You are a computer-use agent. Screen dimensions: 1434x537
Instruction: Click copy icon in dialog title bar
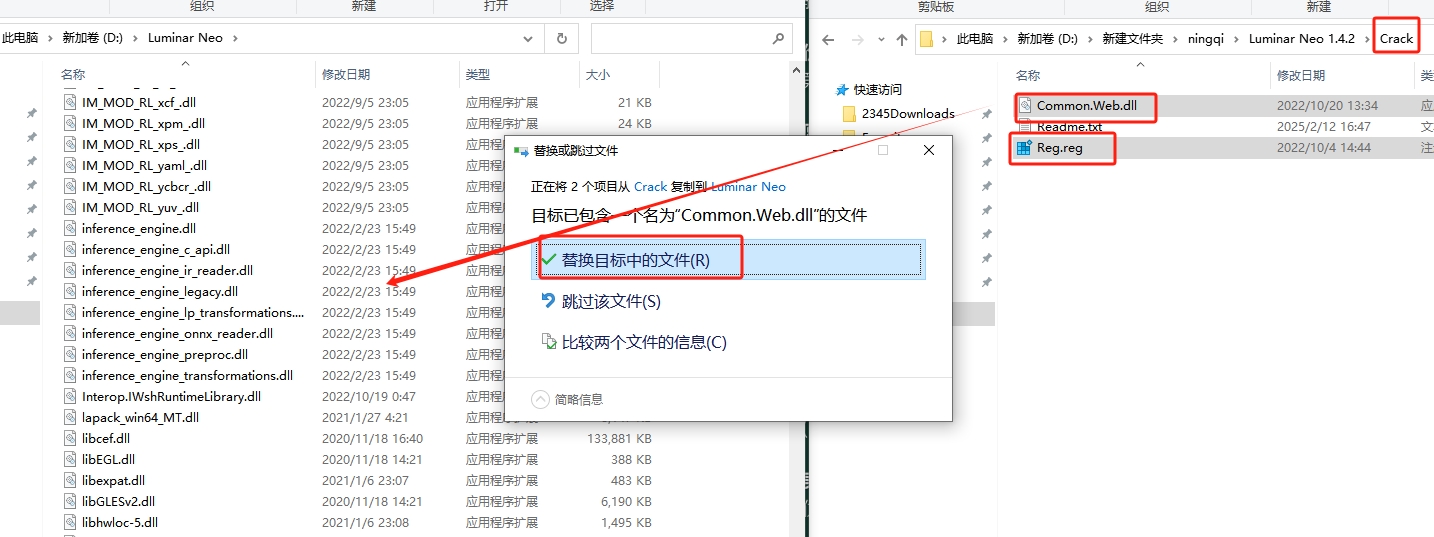[520, 151]
